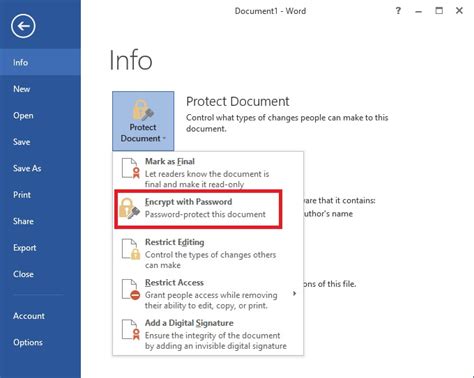Collapse the Protect Document dropdown button
The width and height of the screenshot is (474, 378).
[x=143, y=121]
